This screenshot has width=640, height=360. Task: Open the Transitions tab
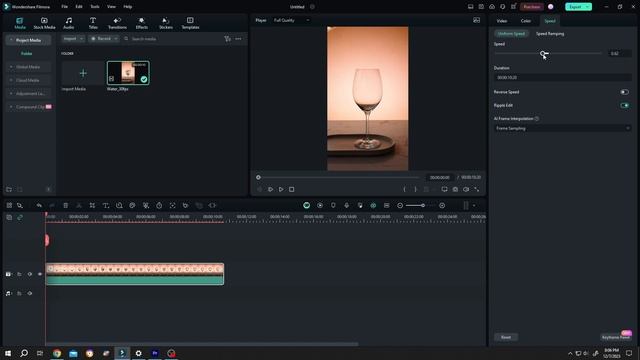click(x=117, y=23)
